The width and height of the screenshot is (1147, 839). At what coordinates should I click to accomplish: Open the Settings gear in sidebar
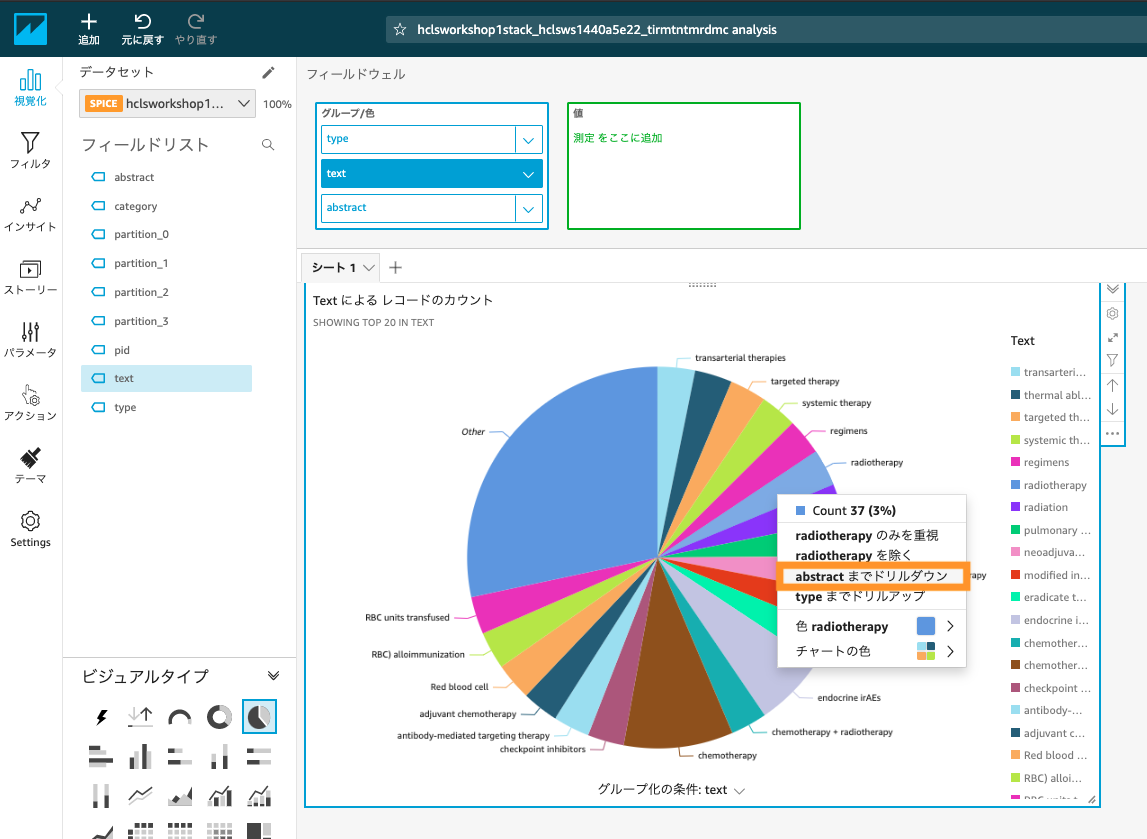coord(30,530)
